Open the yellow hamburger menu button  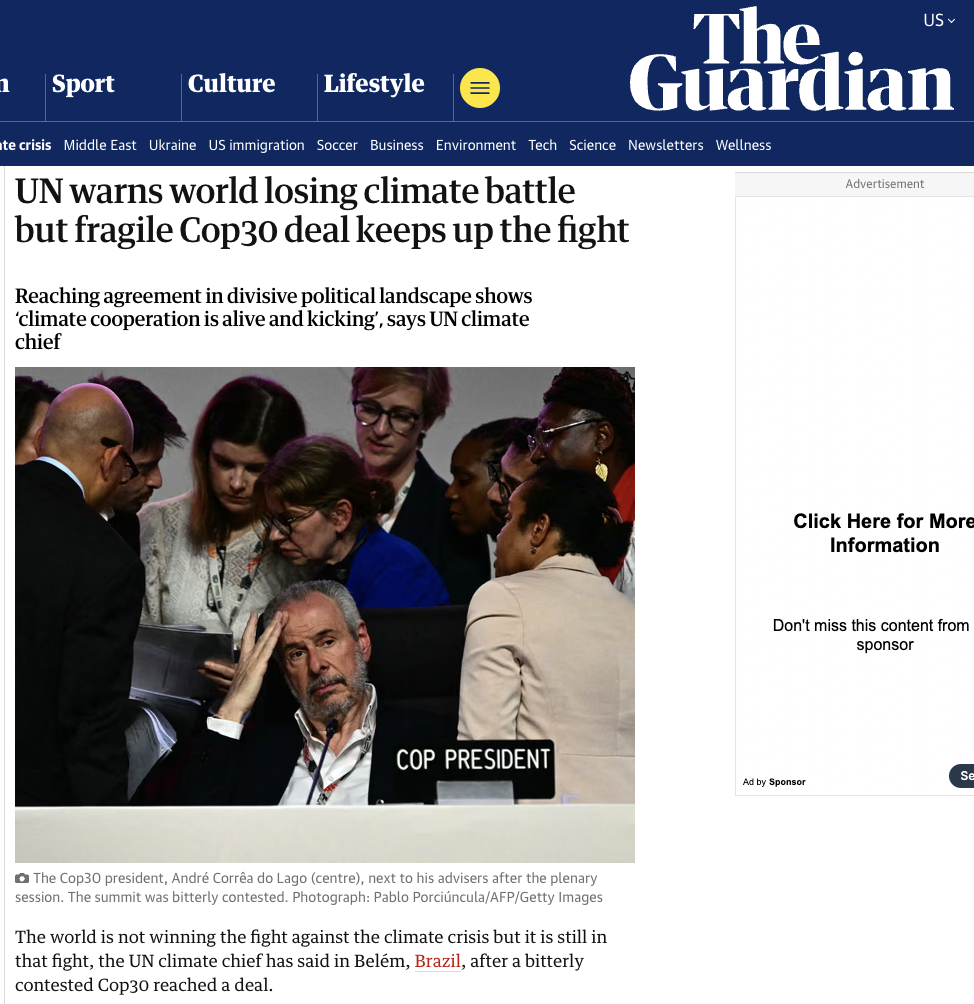480,88
